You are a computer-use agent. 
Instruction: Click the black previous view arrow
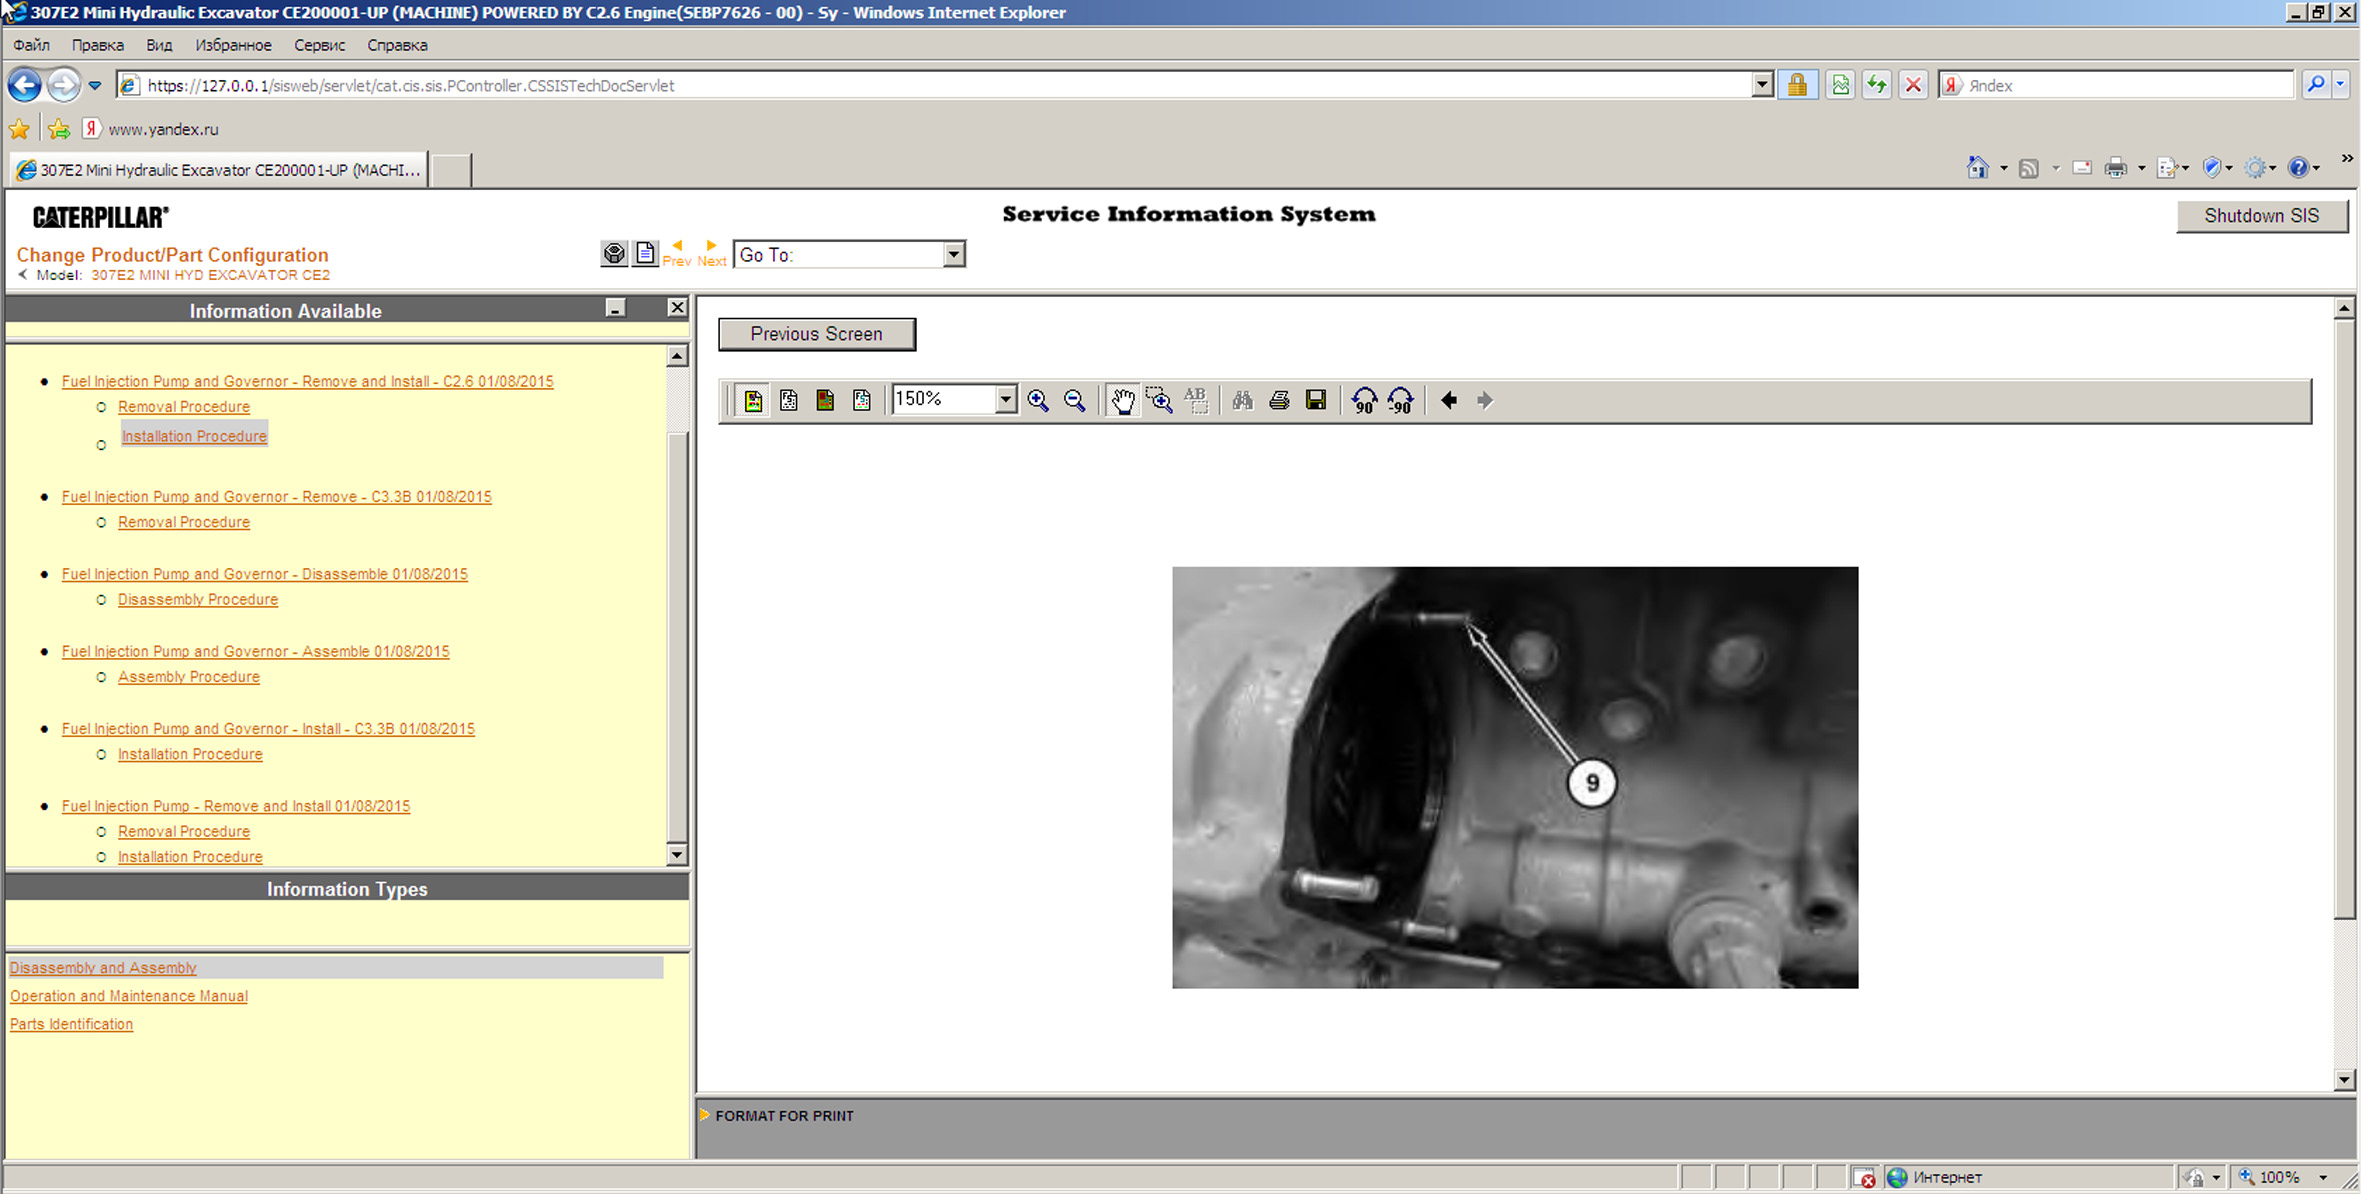point(1448,400)
